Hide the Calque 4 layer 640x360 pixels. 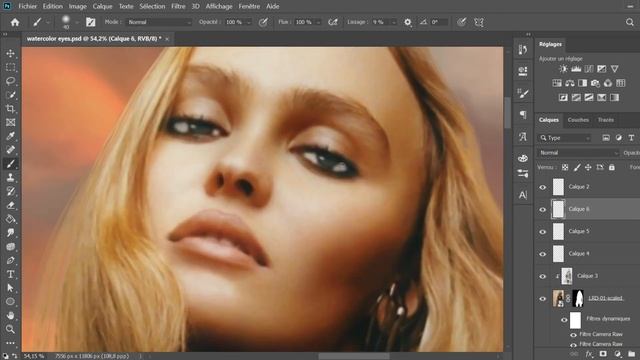tap(542, 254)
